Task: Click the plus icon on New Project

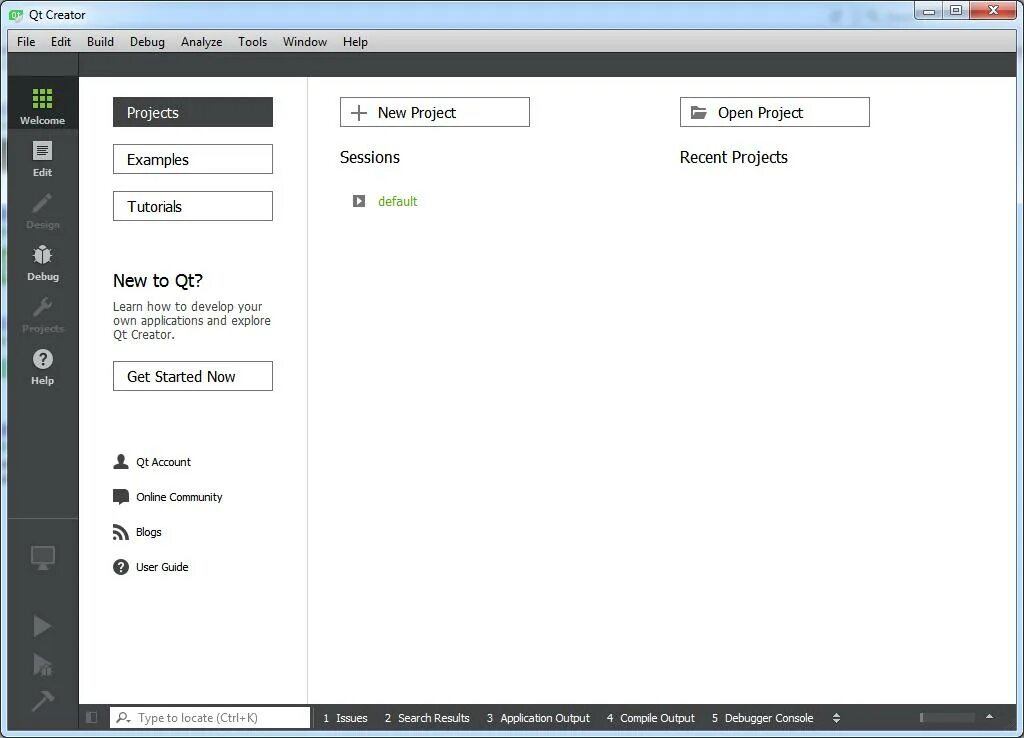Action: pyautogui.click(x=359, y=112)
